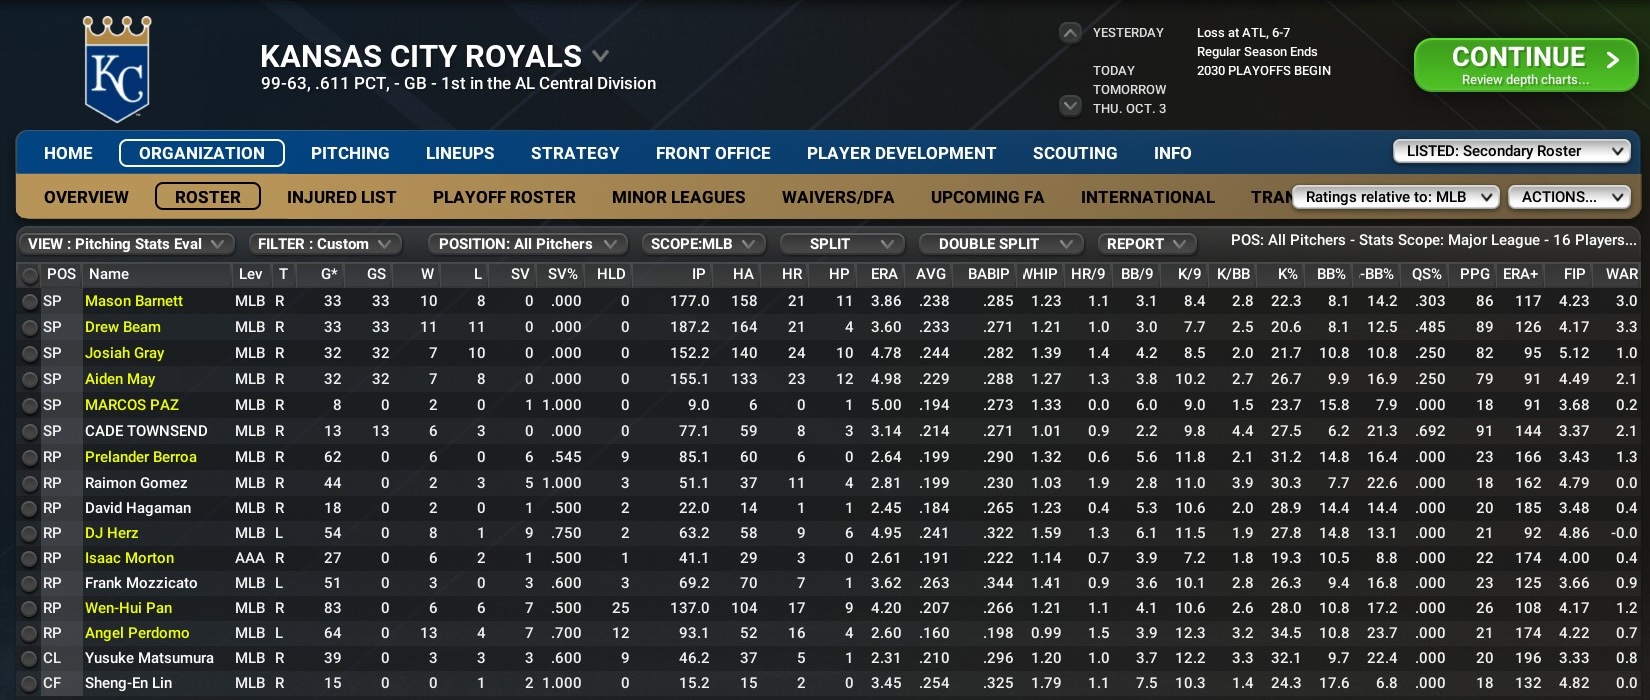
Task: Expand the POSITION: All Pitchers dropdown
Action: click(x=527, y=244)
